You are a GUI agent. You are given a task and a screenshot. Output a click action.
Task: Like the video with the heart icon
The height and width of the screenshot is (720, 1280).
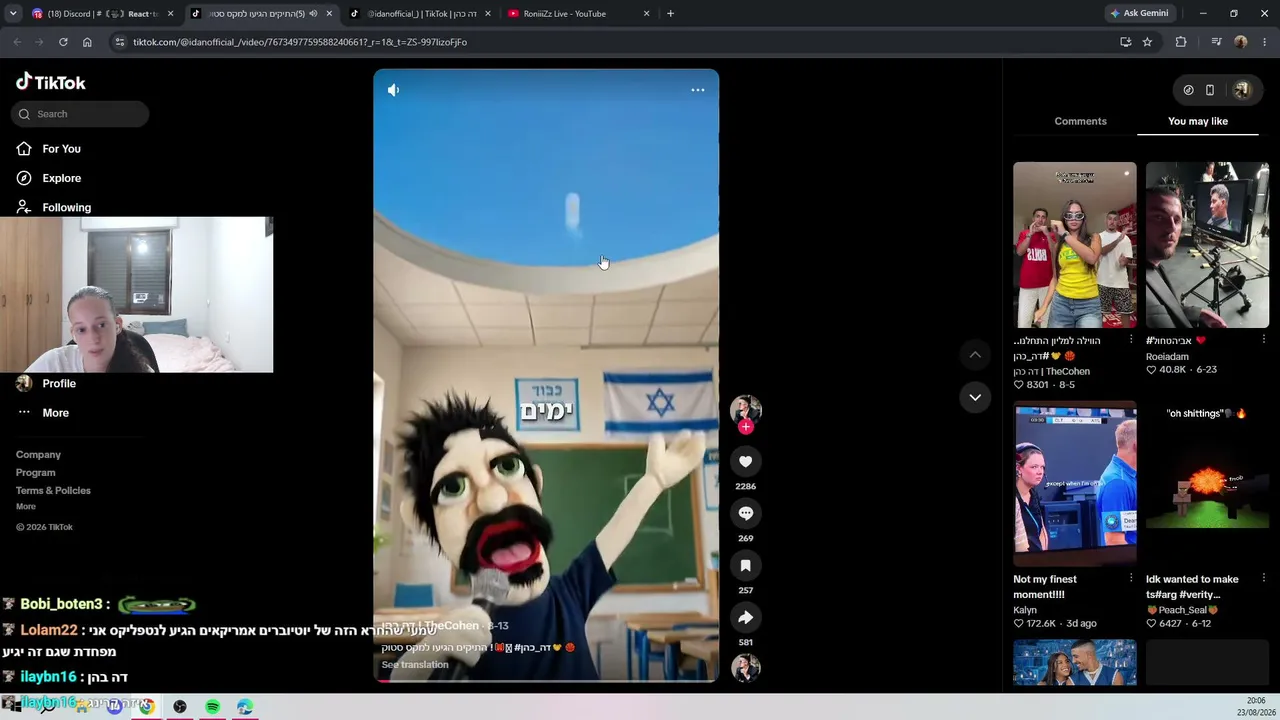[745, 461]
